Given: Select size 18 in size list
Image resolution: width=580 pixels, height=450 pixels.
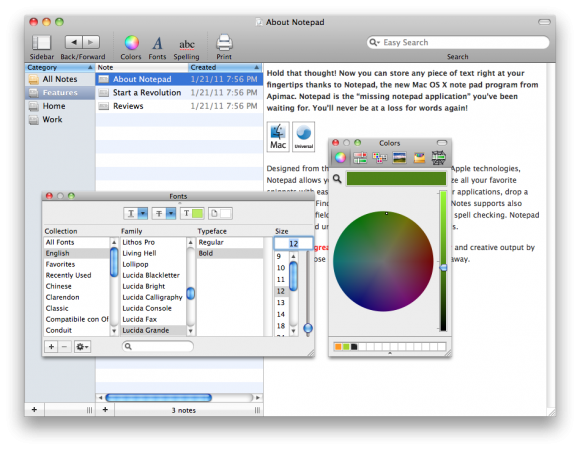Looking at the screenshot, I should [x=281, y=326].
